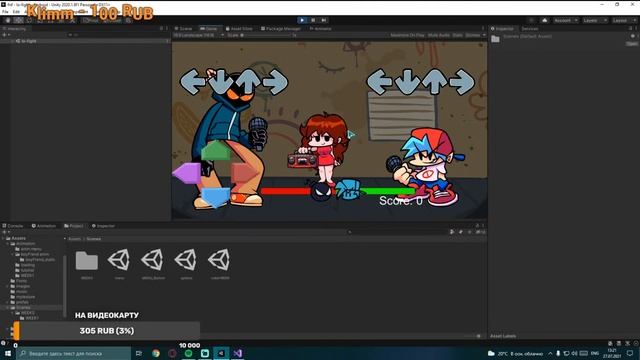Switch to the Scene tab
The image size is (640, 360).
183,29
